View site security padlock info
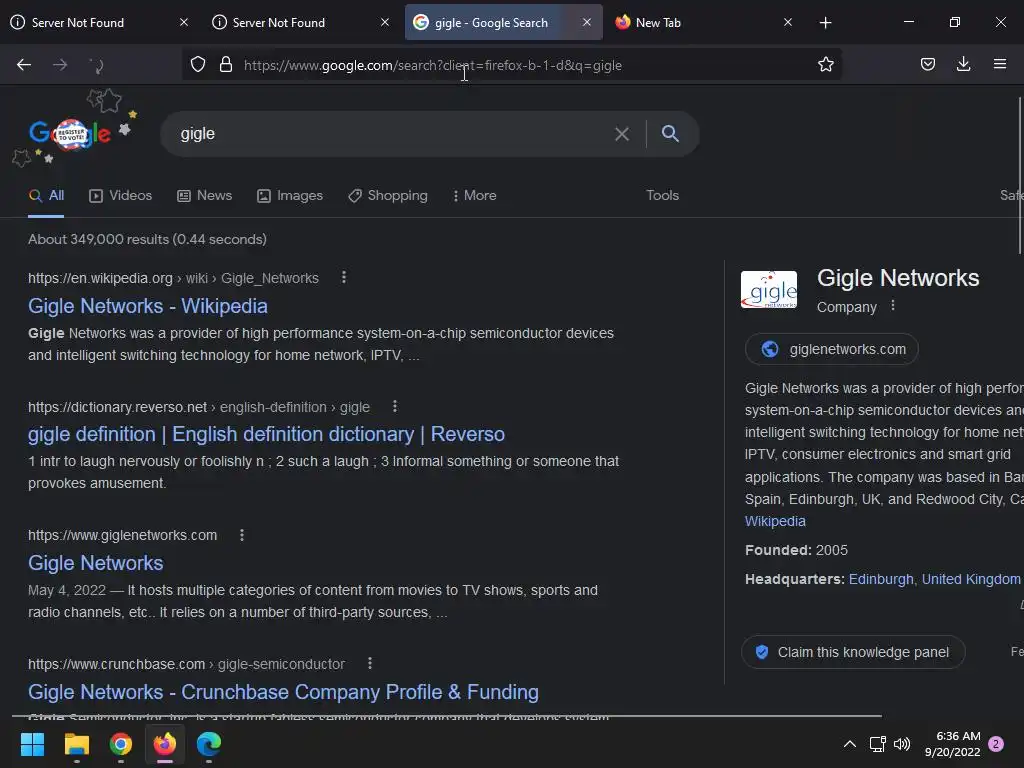The image size is (1024, 768). point(226,65)
